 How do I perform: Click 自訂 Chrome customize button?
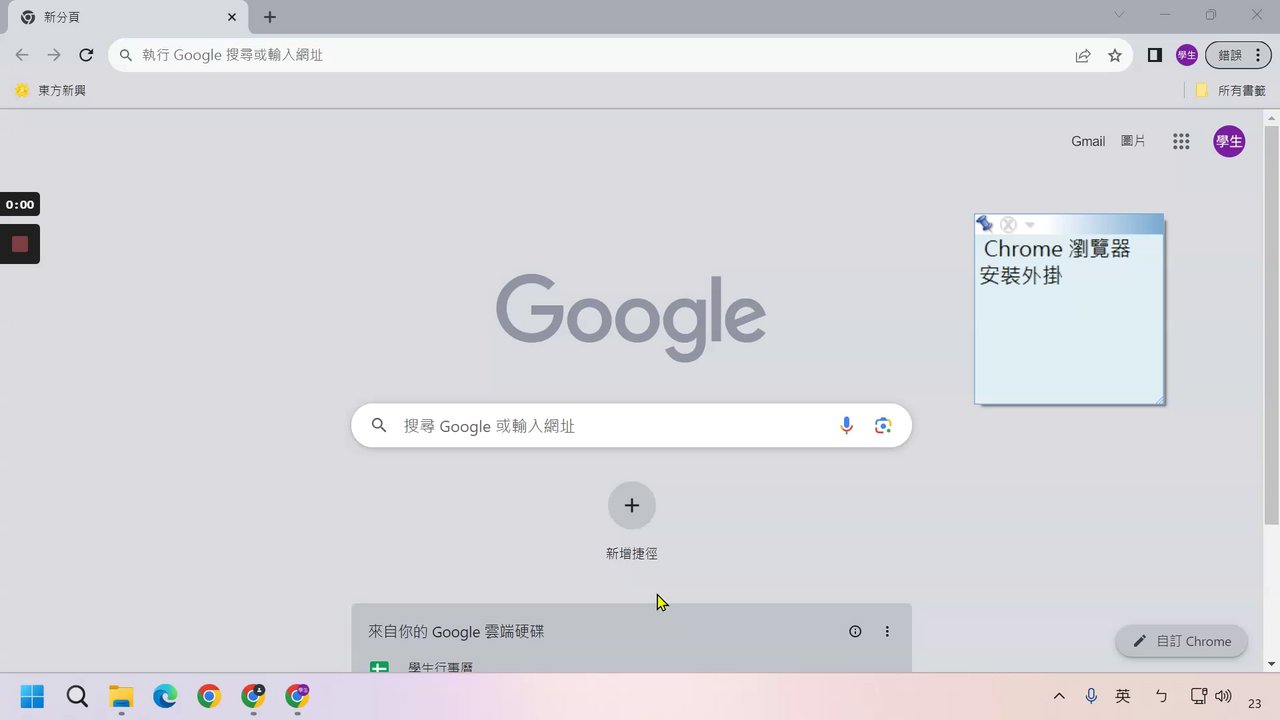pos(1181,642)
